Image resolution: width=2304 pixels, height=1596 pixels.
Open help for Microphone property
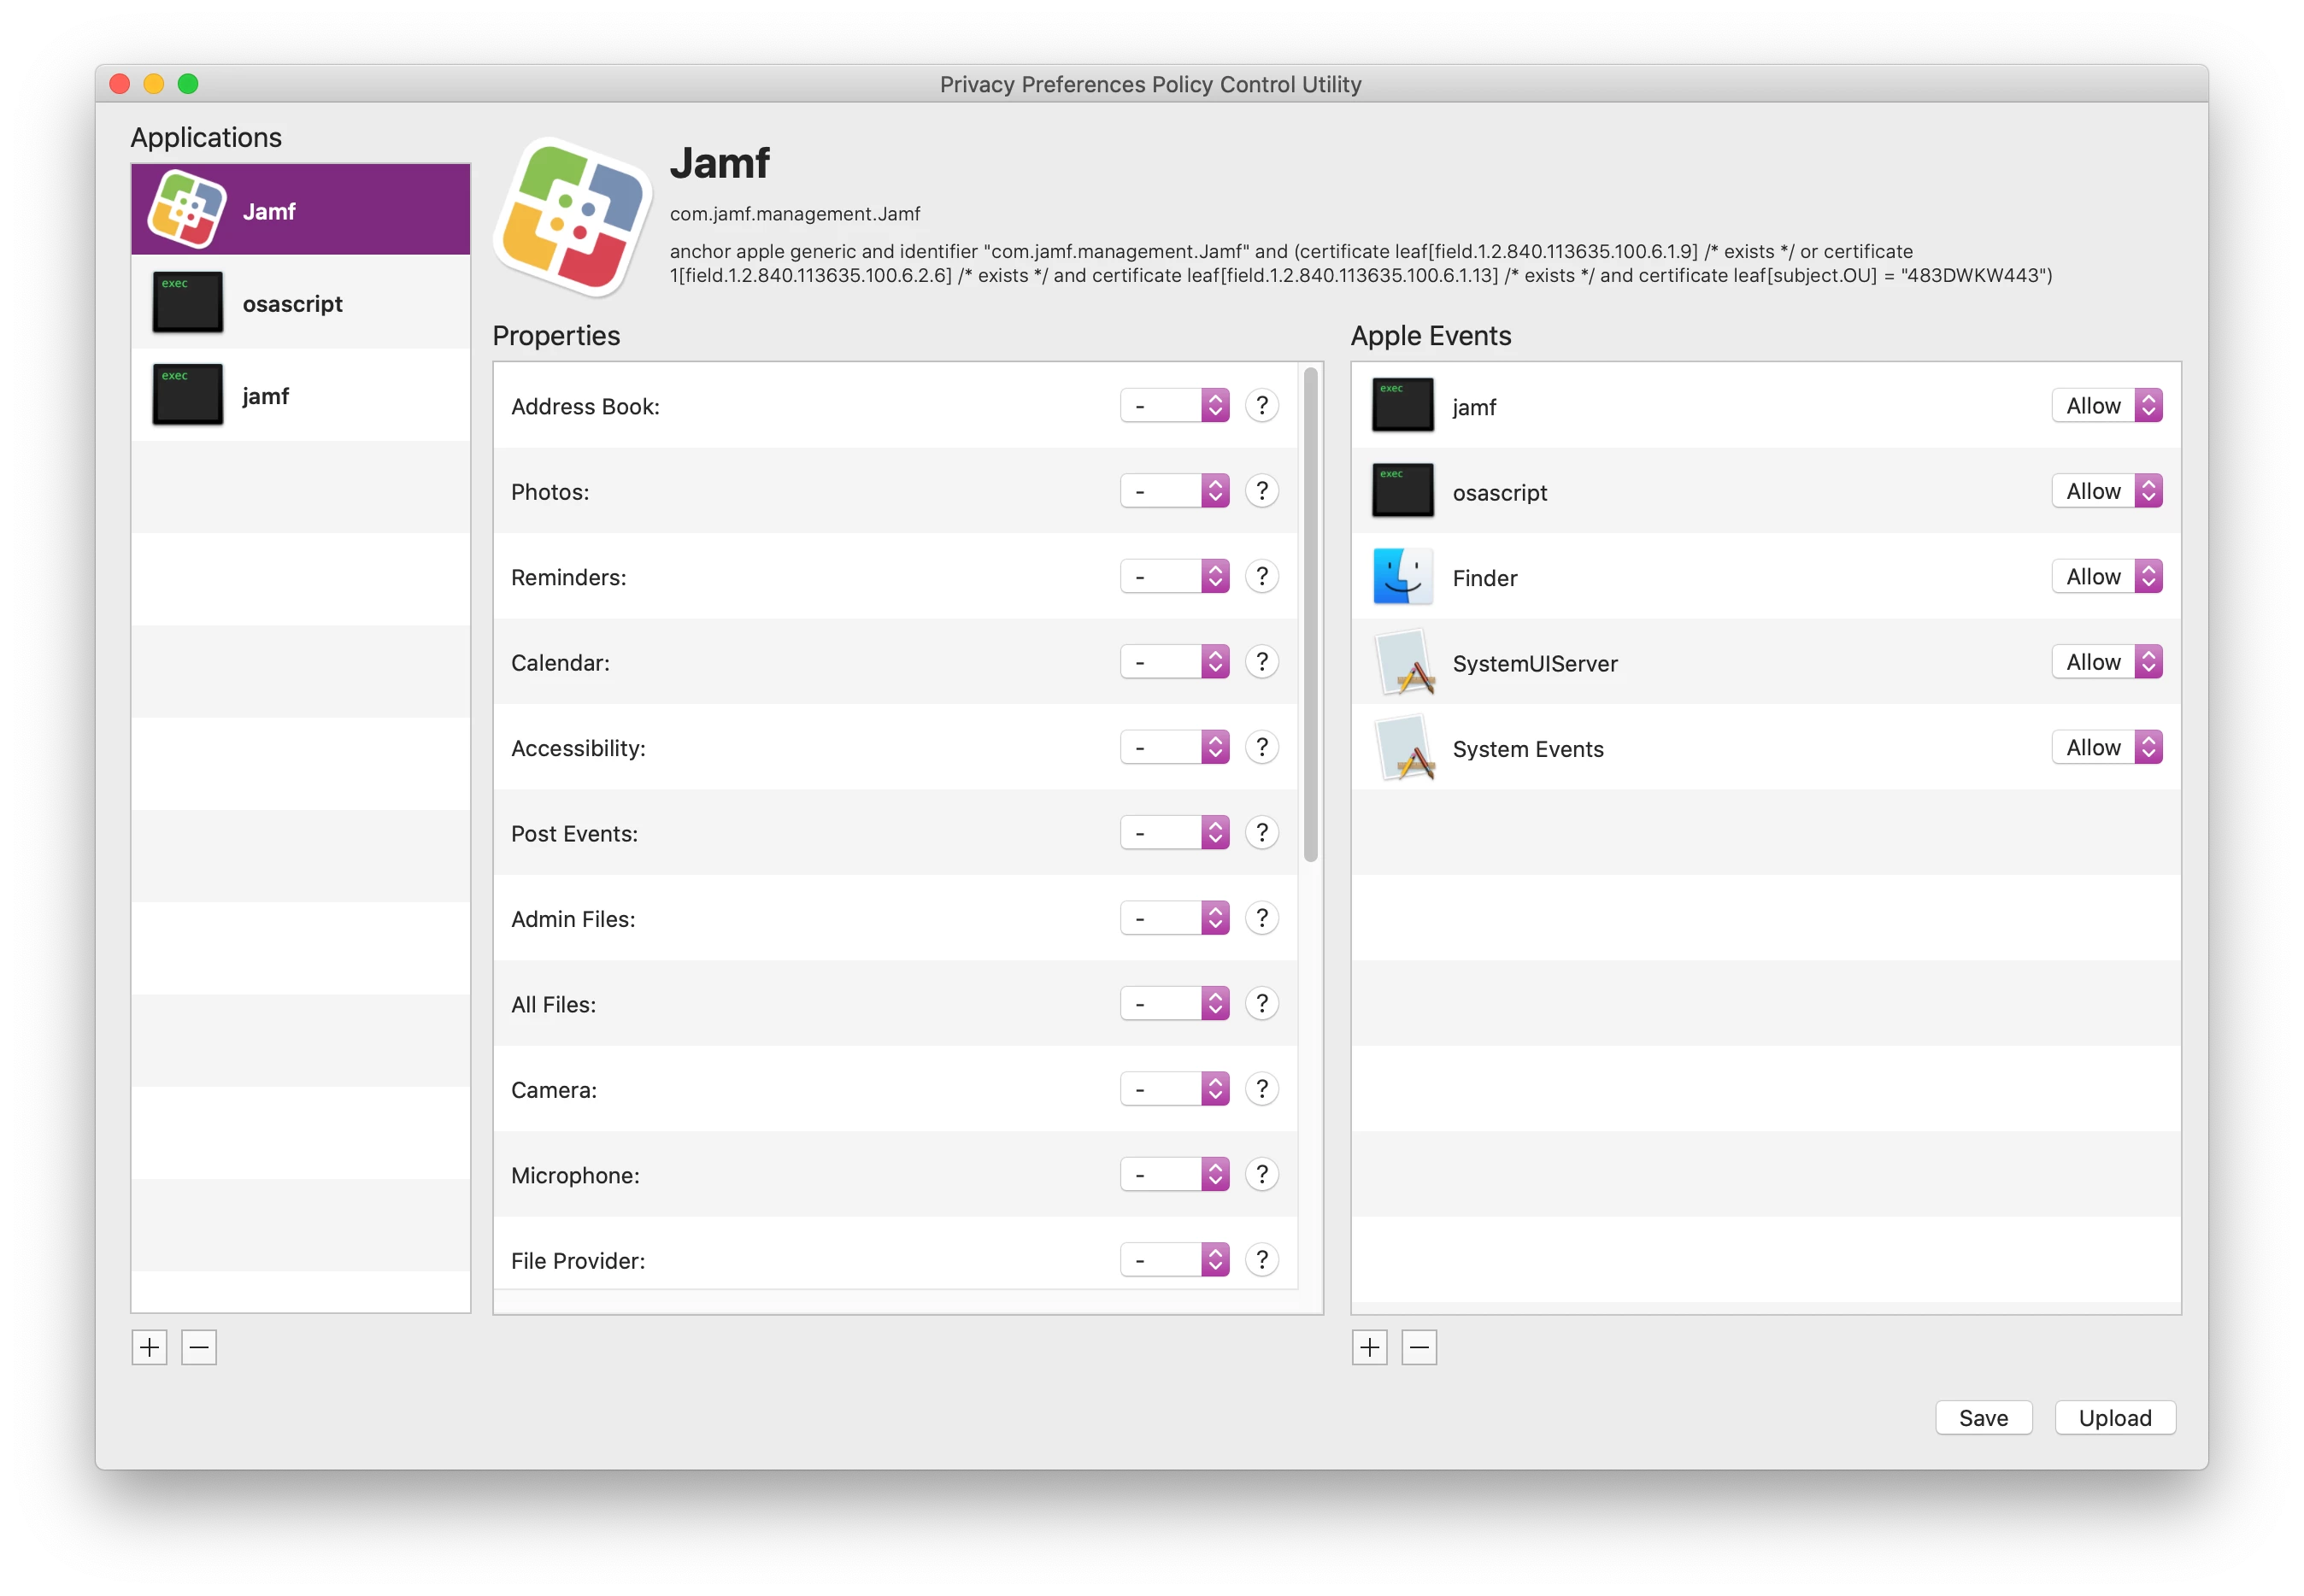click(1262, 1175)
